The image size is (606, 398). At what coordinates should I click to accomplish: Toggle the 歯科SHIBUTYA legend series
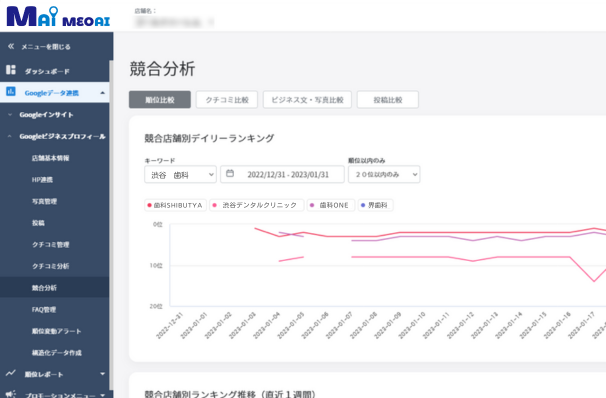pos(175,205)
